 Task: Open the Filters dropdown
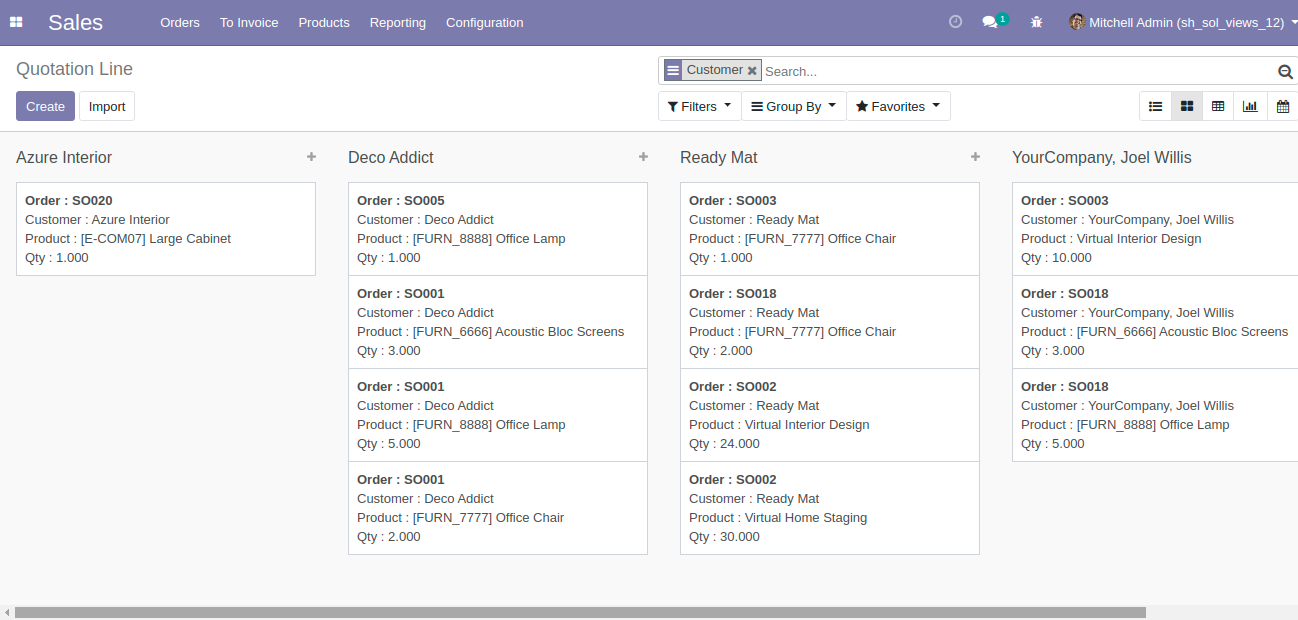coord(699,106)
